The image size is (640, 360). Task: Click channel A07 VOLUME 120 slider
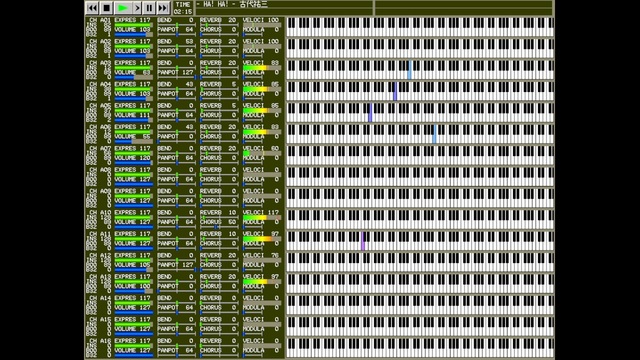[x=133, y=162]
